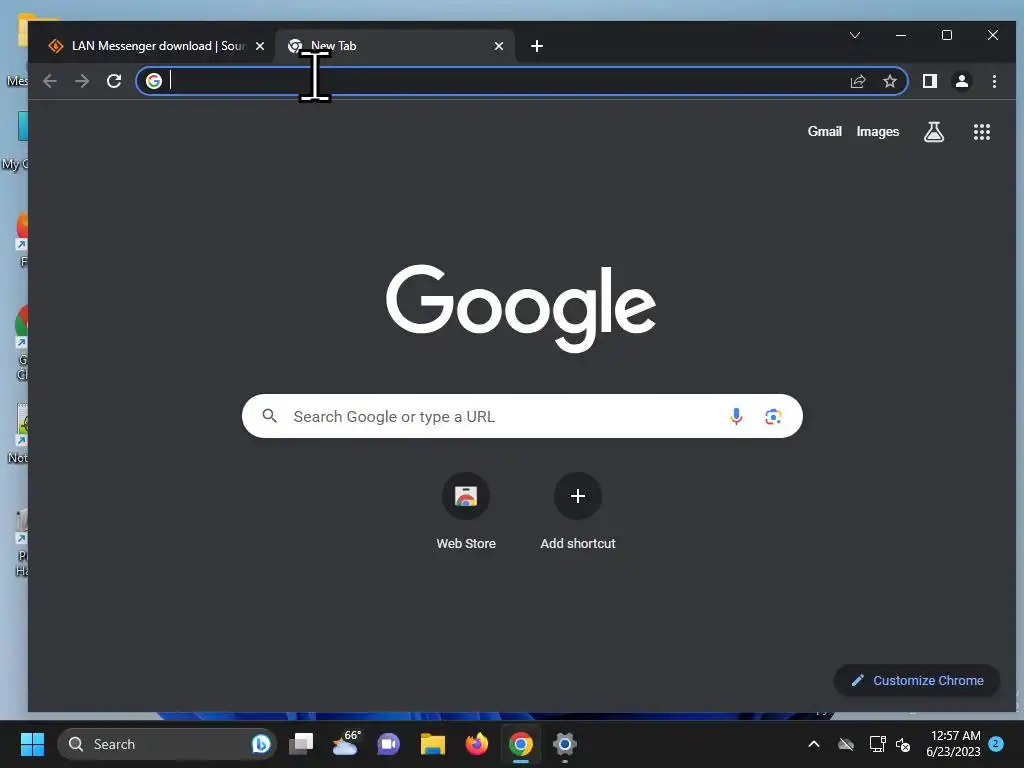Image resolution: width=1024 pixels, height=768 pixels.
Task: Open the Gmail link
Action: click(825, 131)
